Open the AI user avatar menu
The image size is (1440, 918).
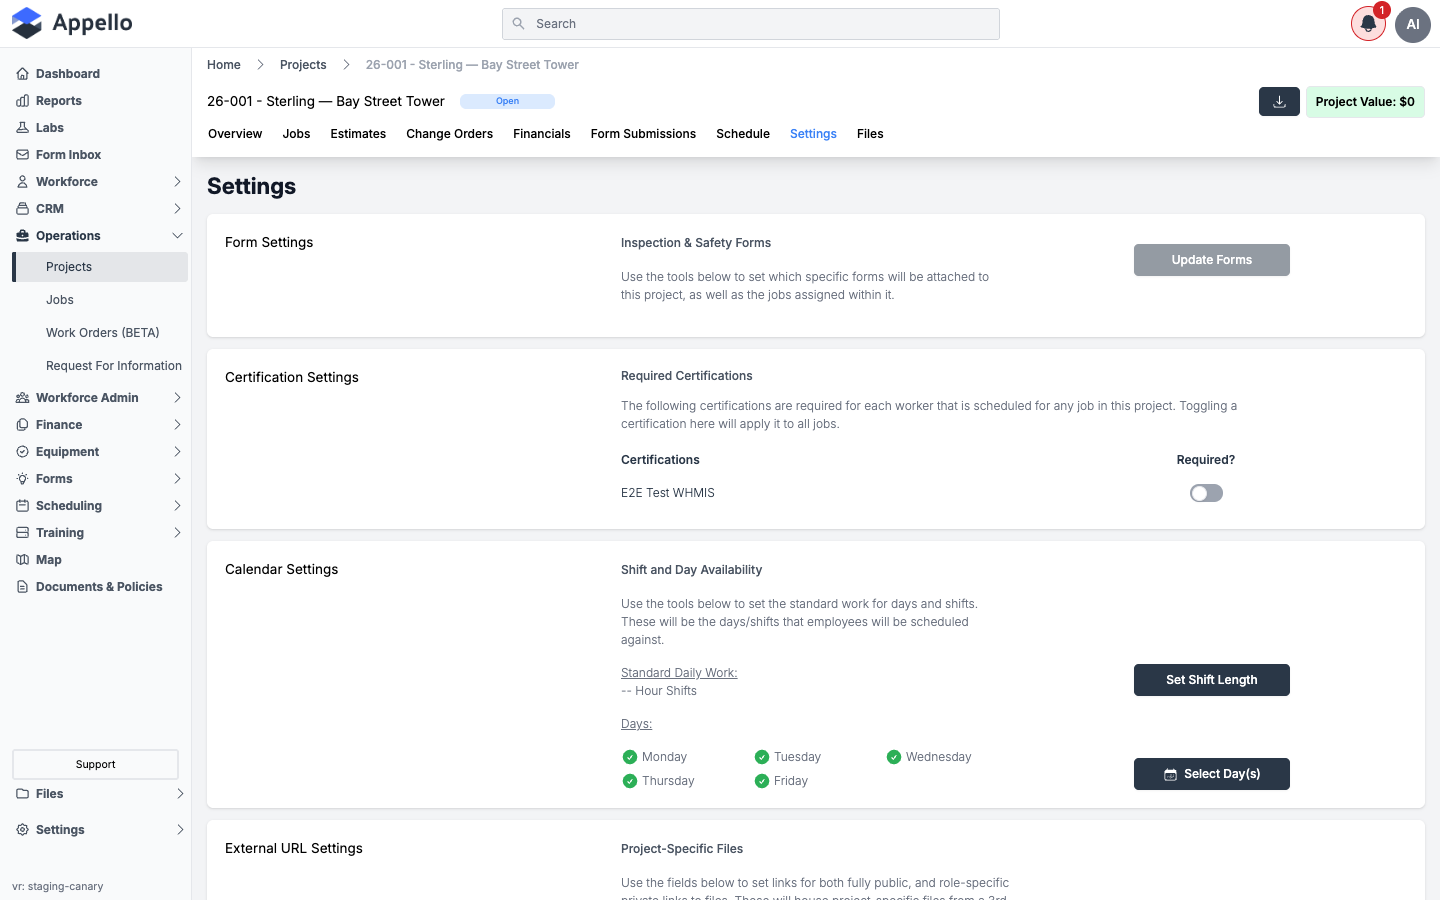tap(1413, 24)
